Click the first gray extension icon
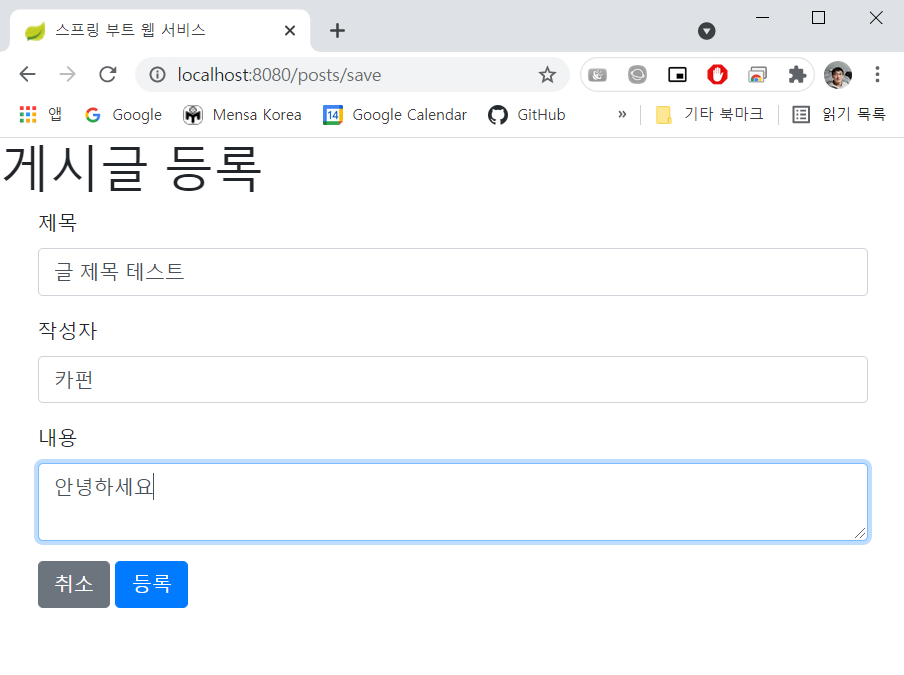The height and width of the screenshot is (675, 904). pos(597,74)
